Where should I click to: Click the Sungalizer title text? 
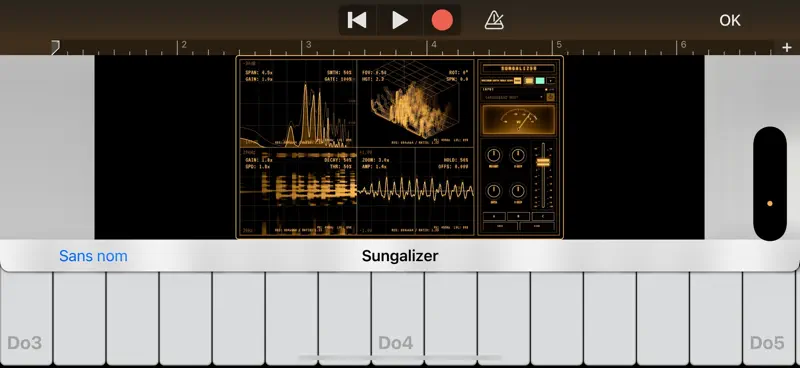pyautogui.click(x=400, y=256)
